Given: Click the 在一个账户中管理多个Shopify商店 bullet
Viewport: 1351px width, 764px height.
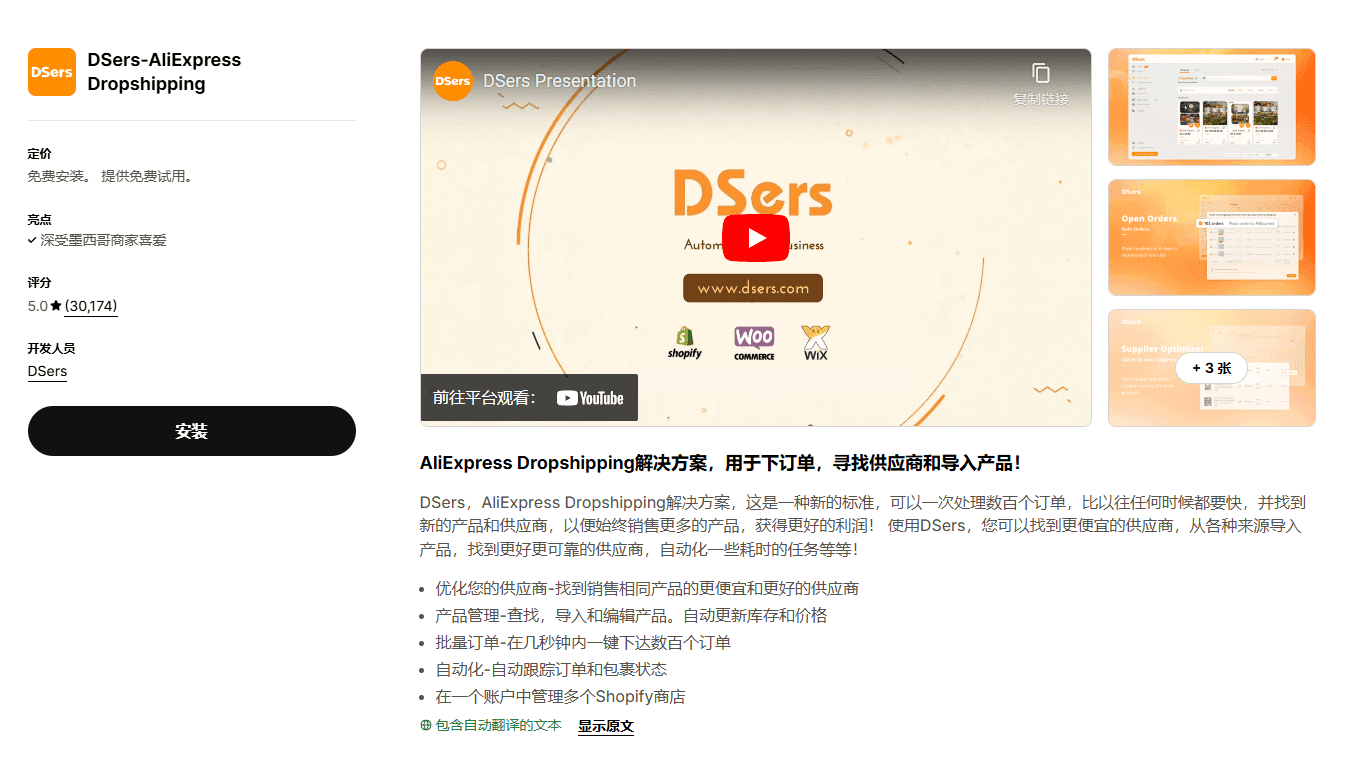Looking at the screenshot, I should click(560, 696).
